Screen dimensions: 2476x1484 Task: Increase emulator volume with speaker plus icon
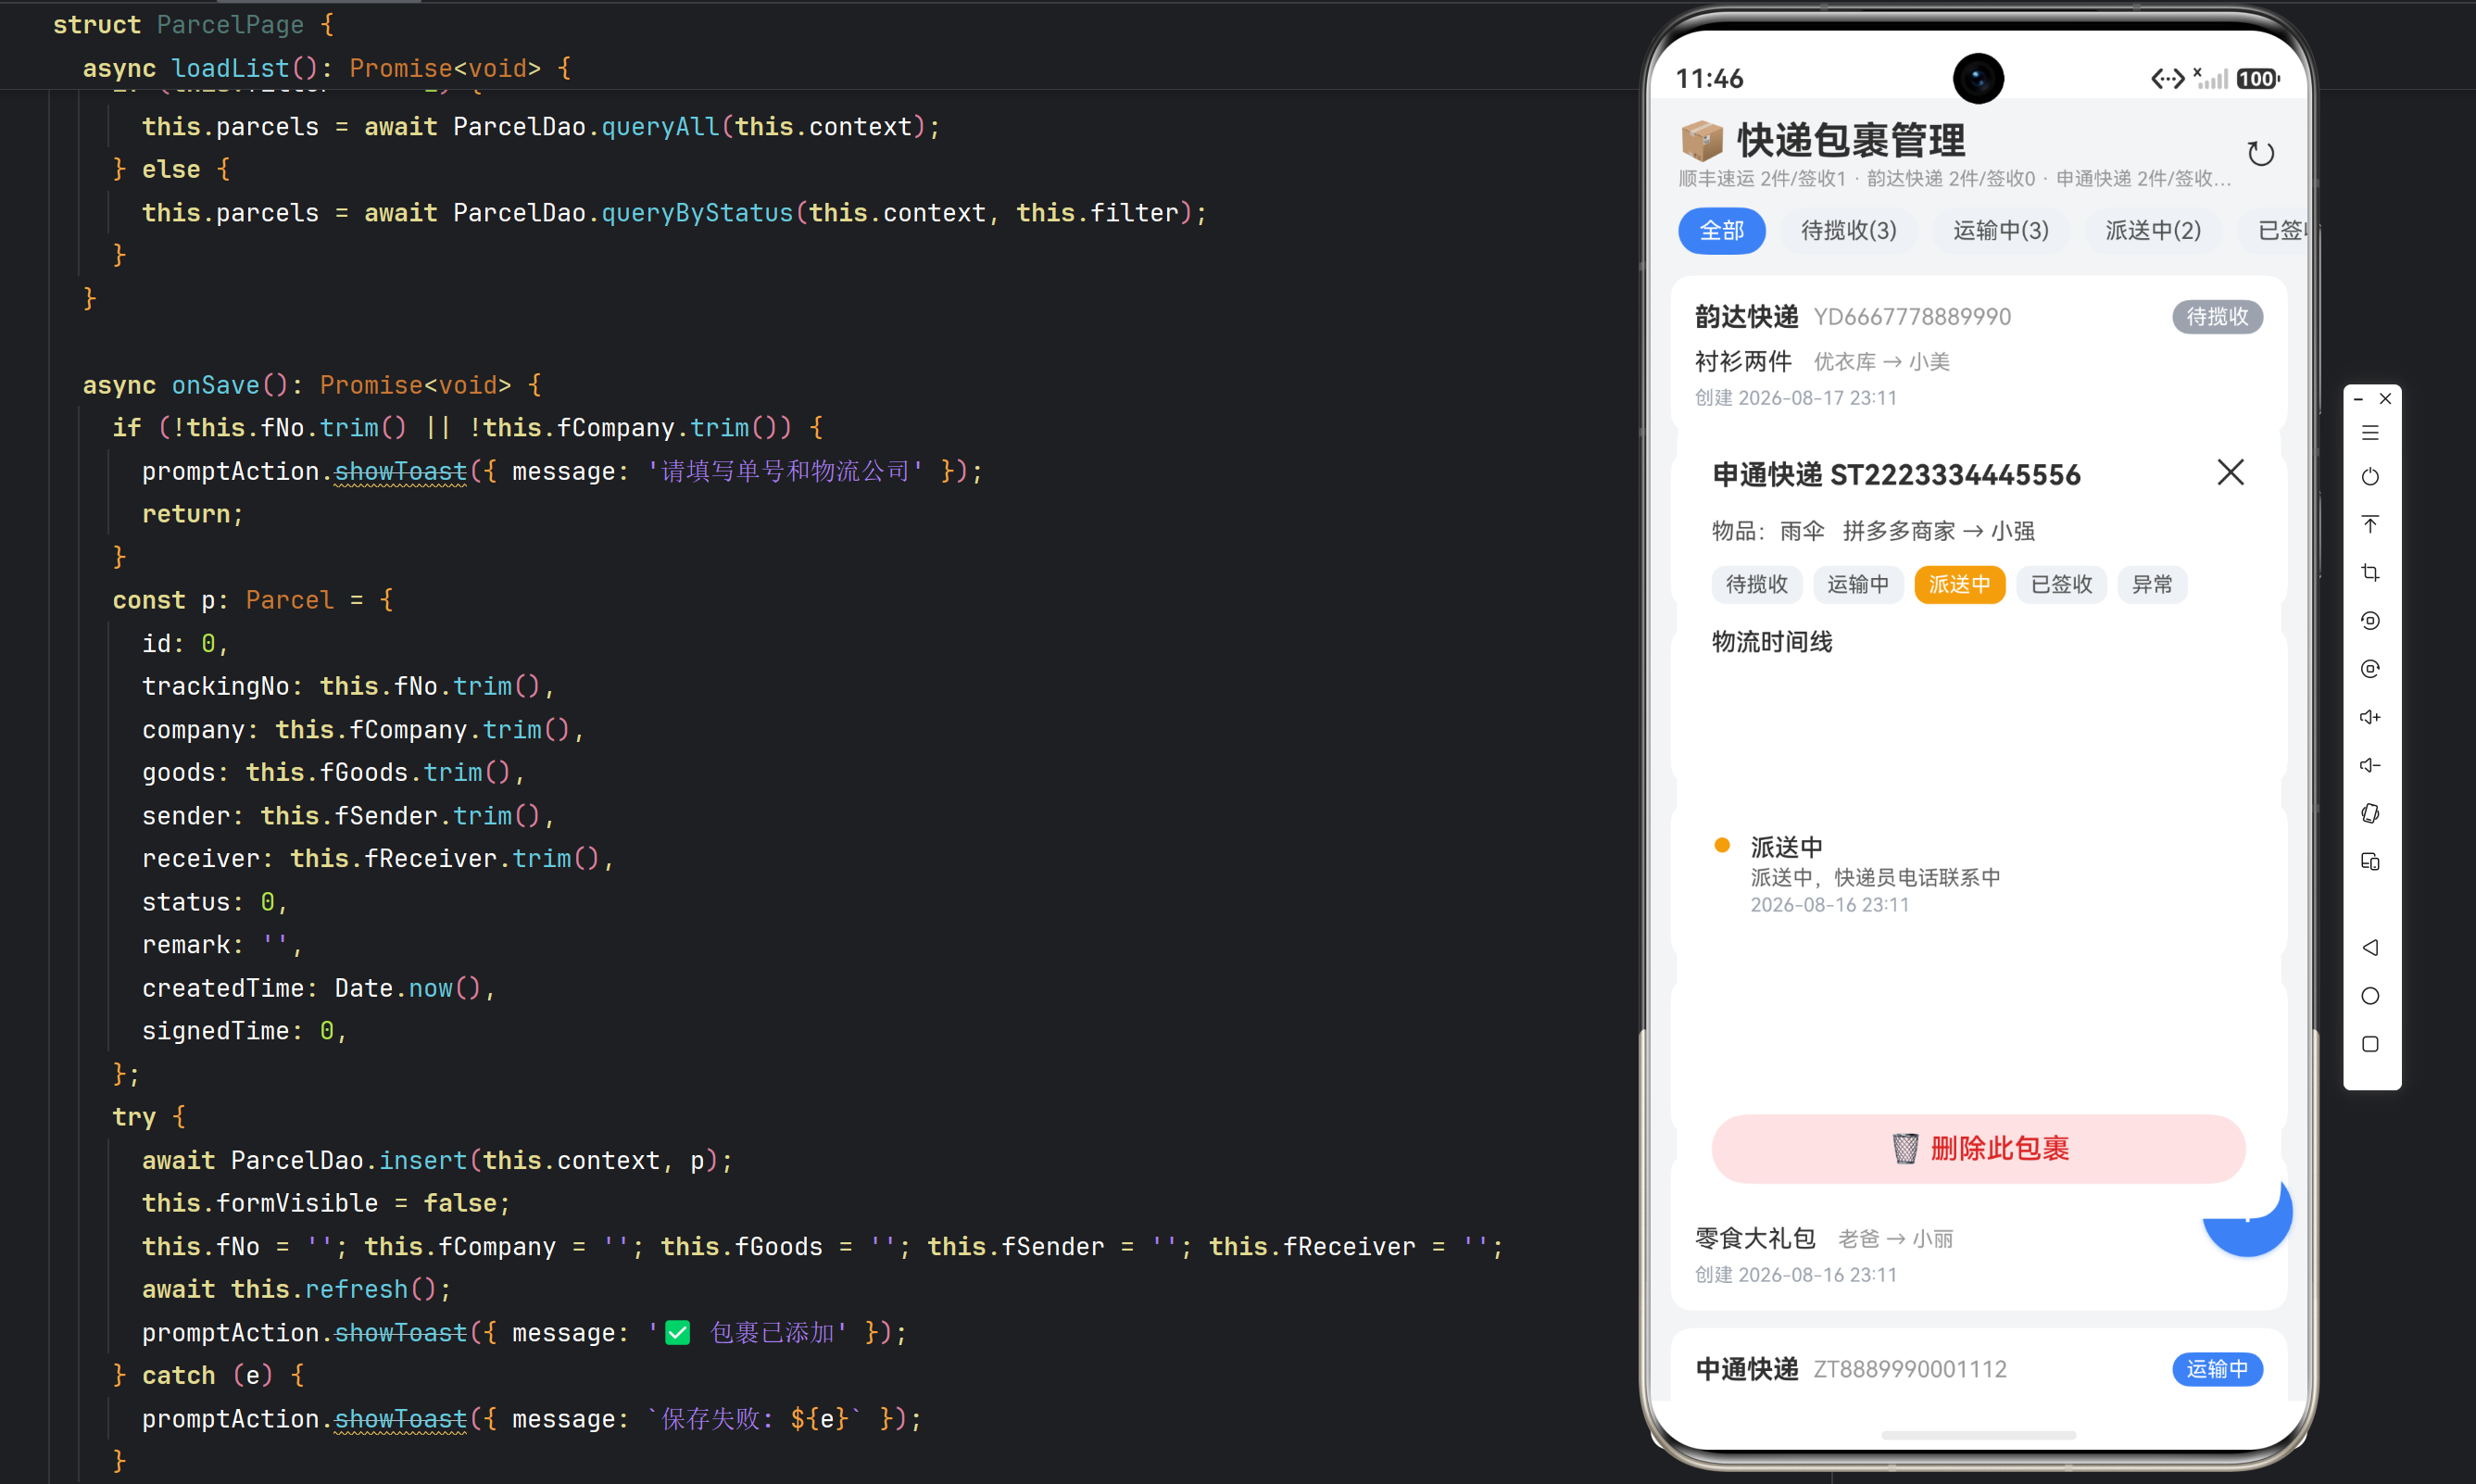coord(2370,717)
